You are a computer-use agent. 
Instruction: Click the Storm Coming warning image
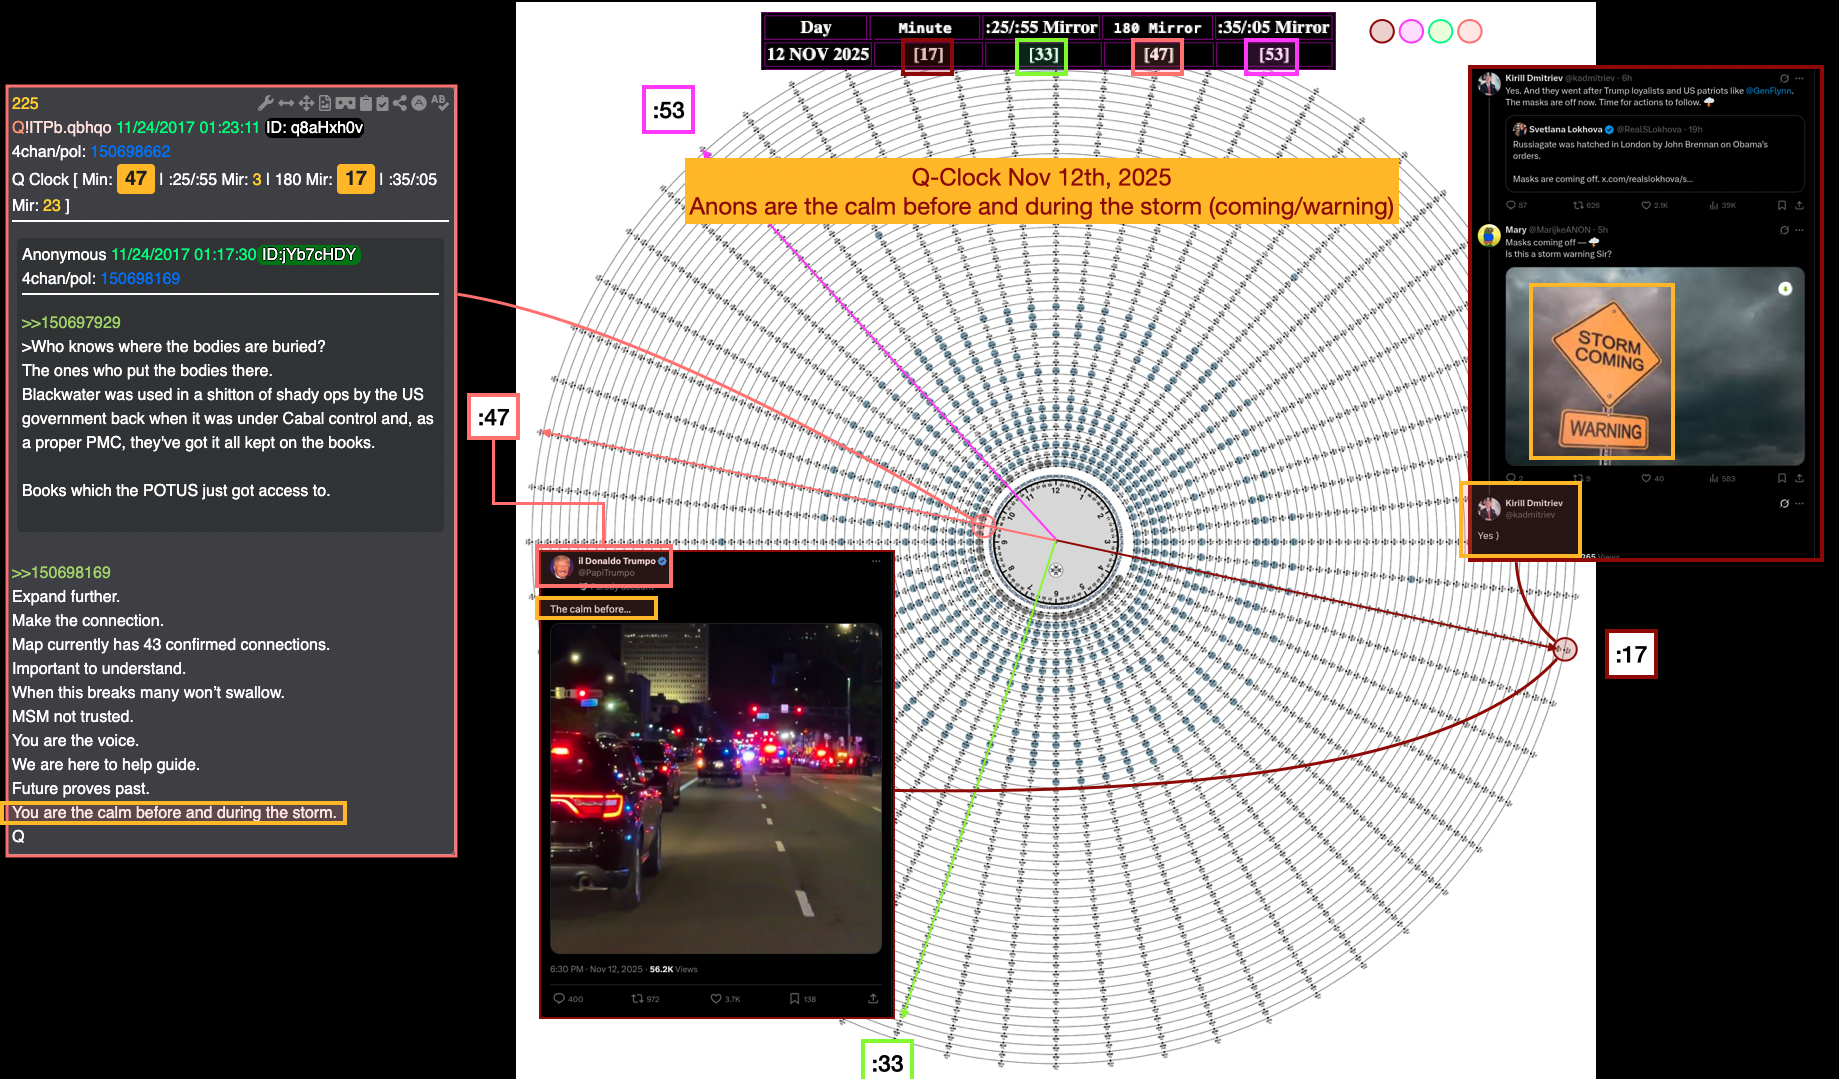[x=1654, y=366]
